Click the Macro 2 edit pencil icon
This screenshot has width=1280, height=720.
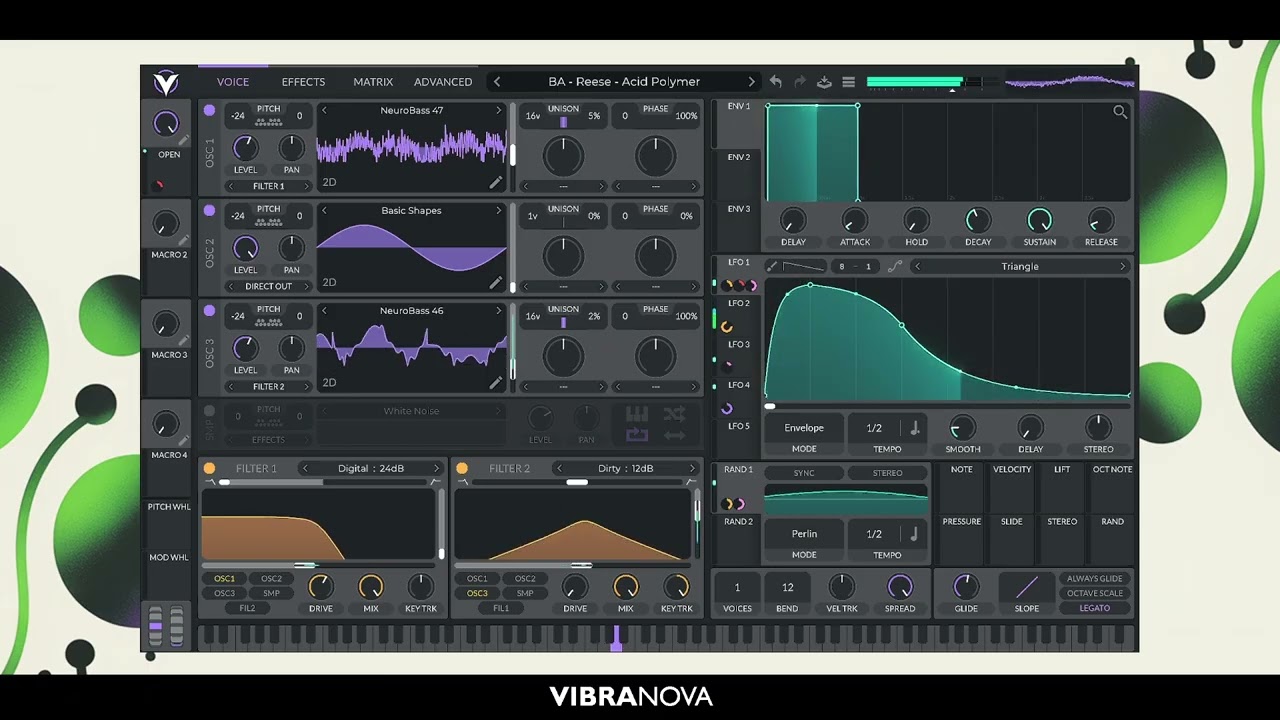[x=184, y=240]
